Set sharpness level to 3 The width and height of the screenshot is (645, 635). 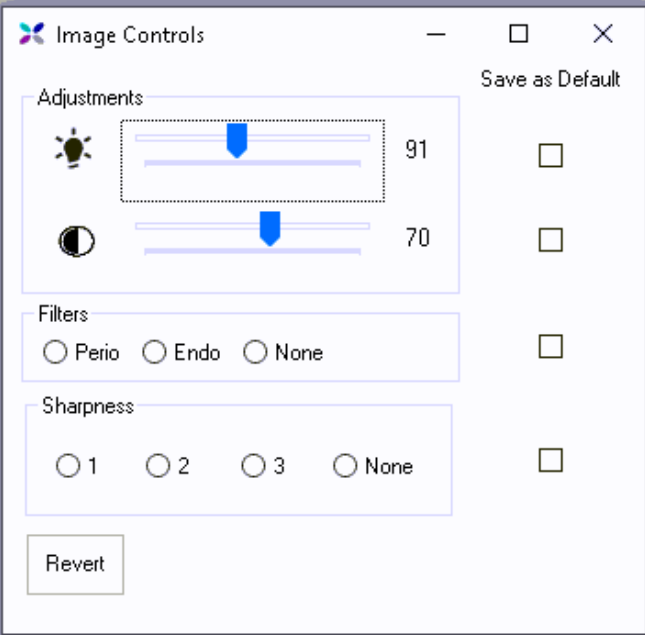[x=254, y=466]
